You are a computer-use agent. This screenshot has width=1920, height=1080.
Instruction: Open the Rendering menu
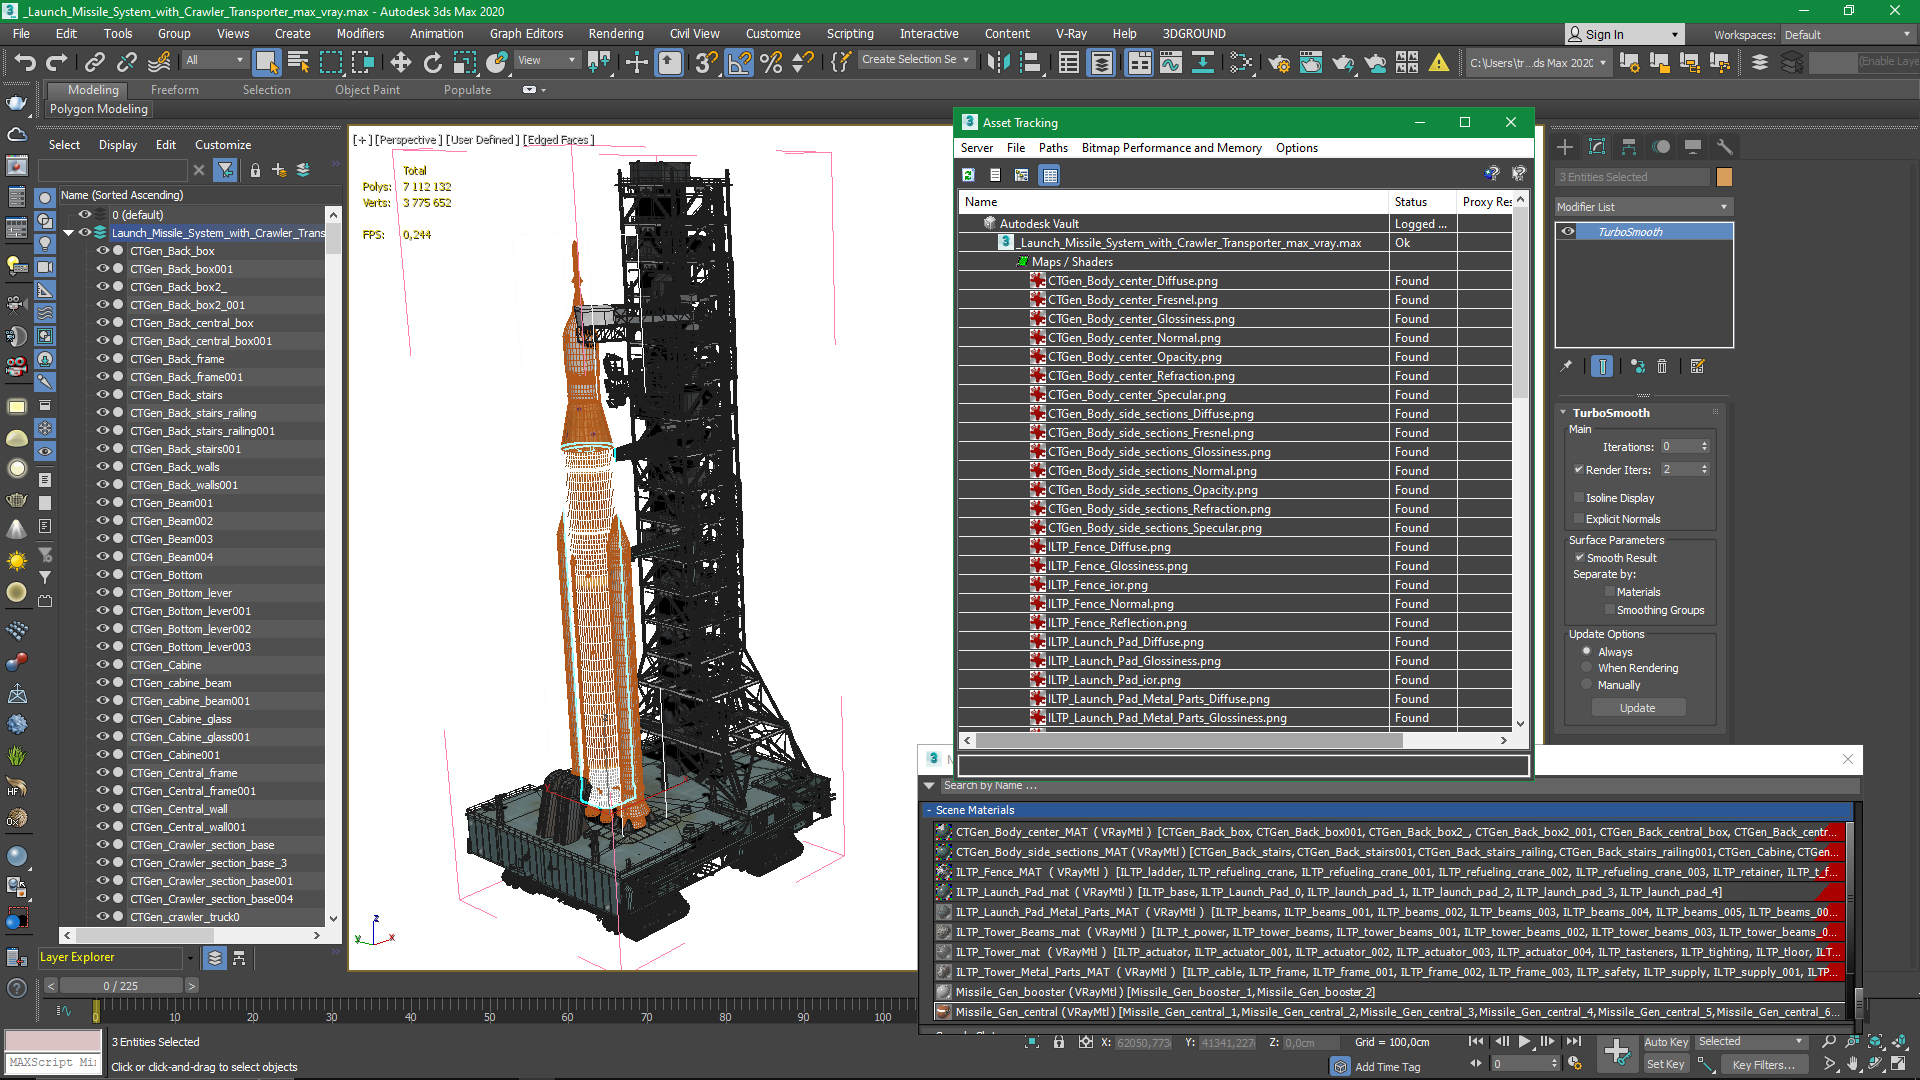(x=616, y=34)
